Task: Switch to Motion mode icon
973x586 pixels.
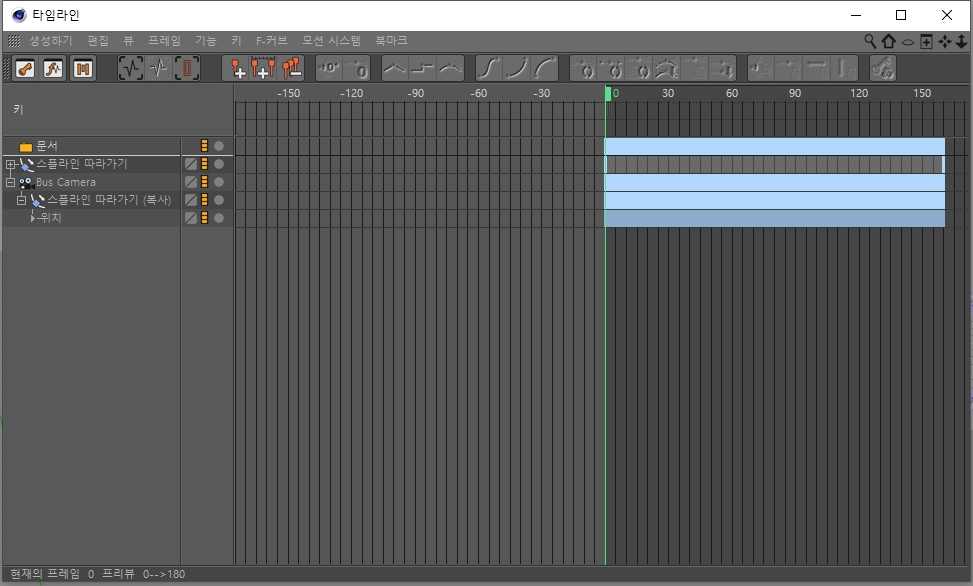Action: tap(83, 68)
